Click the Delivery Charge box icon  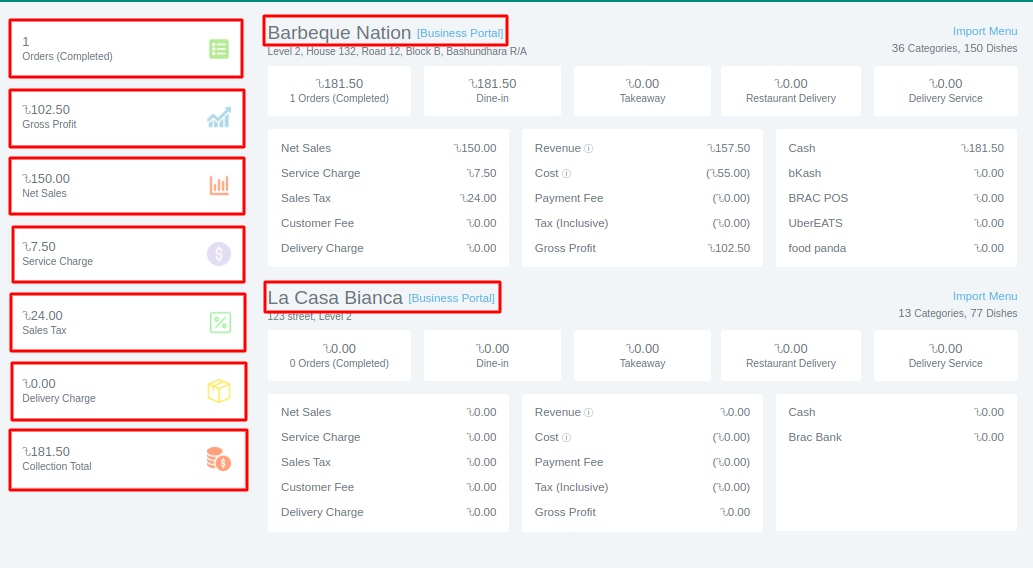(219, 391)
